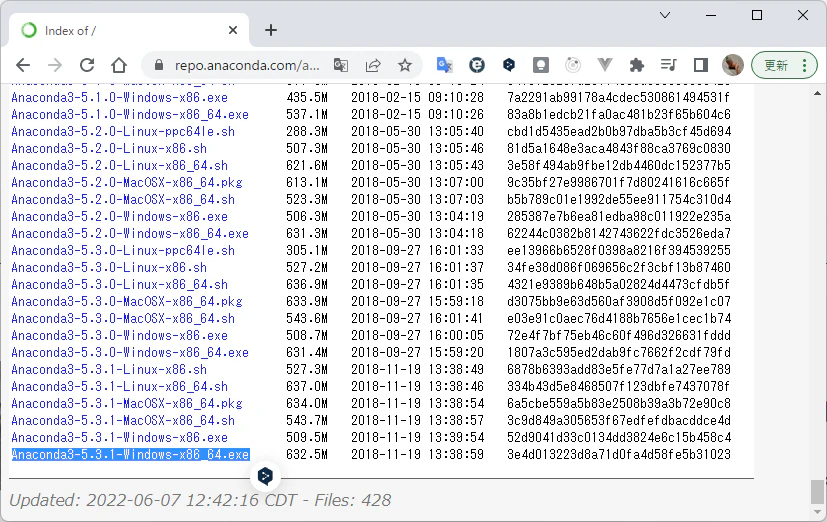Open Anaconda3-5.2.0-Linux-x86_64.sh link
The width and height of the screenshot is (827, 522).
click(x=119, y=166)
